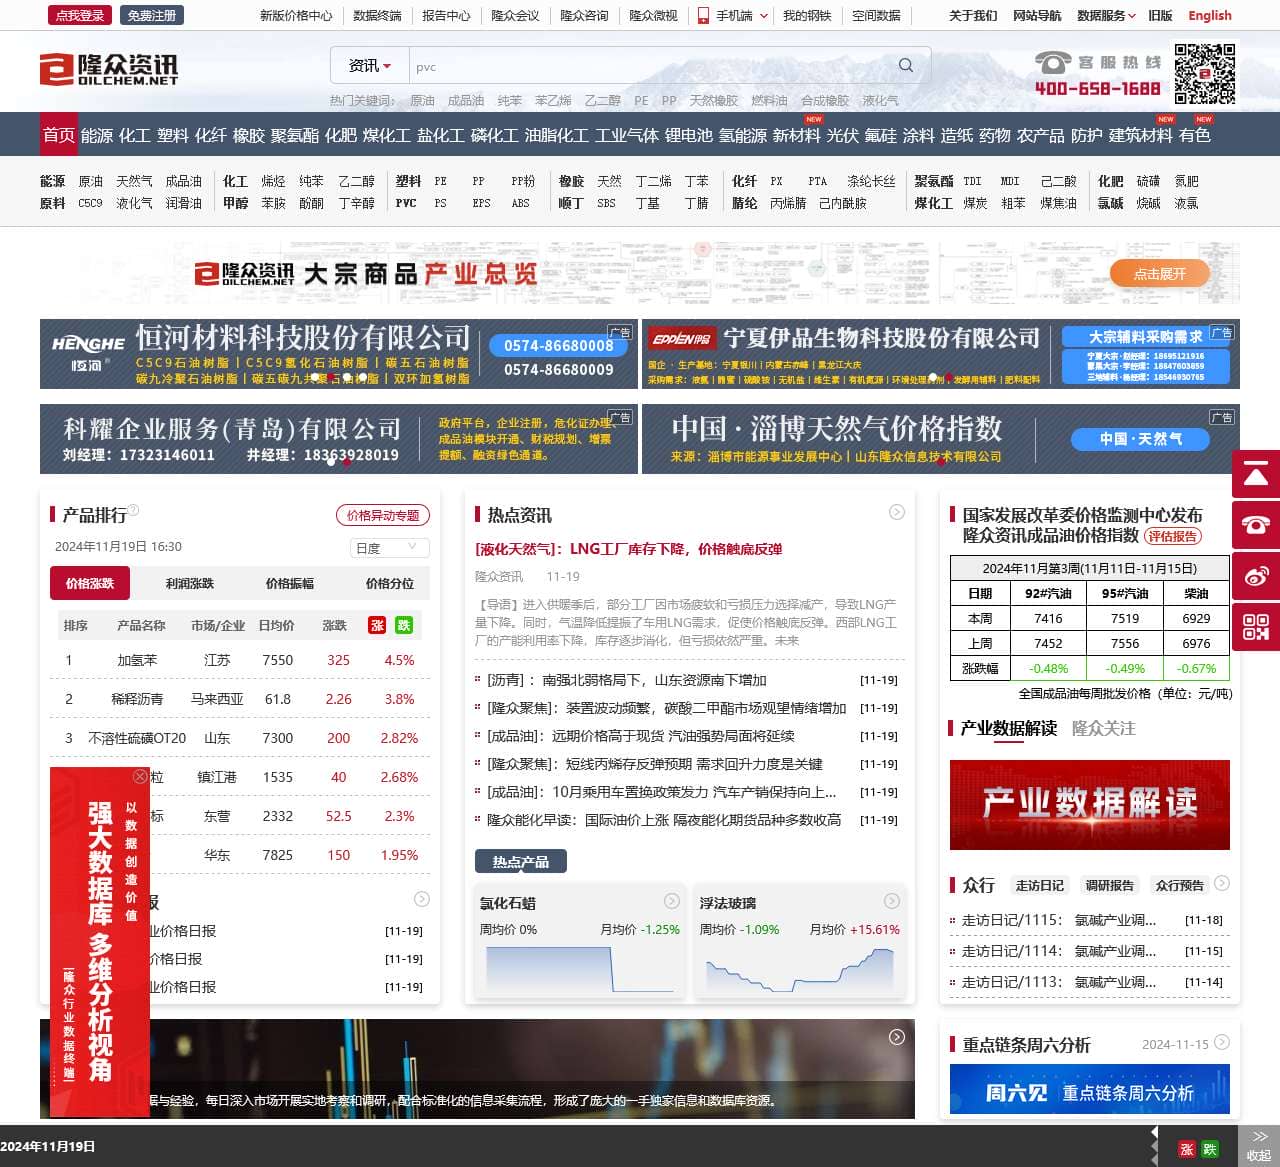This screenshot has height=1167, width=1280.
Task: Click the more arrow beside 热点资讯
Action: [897, 512]
